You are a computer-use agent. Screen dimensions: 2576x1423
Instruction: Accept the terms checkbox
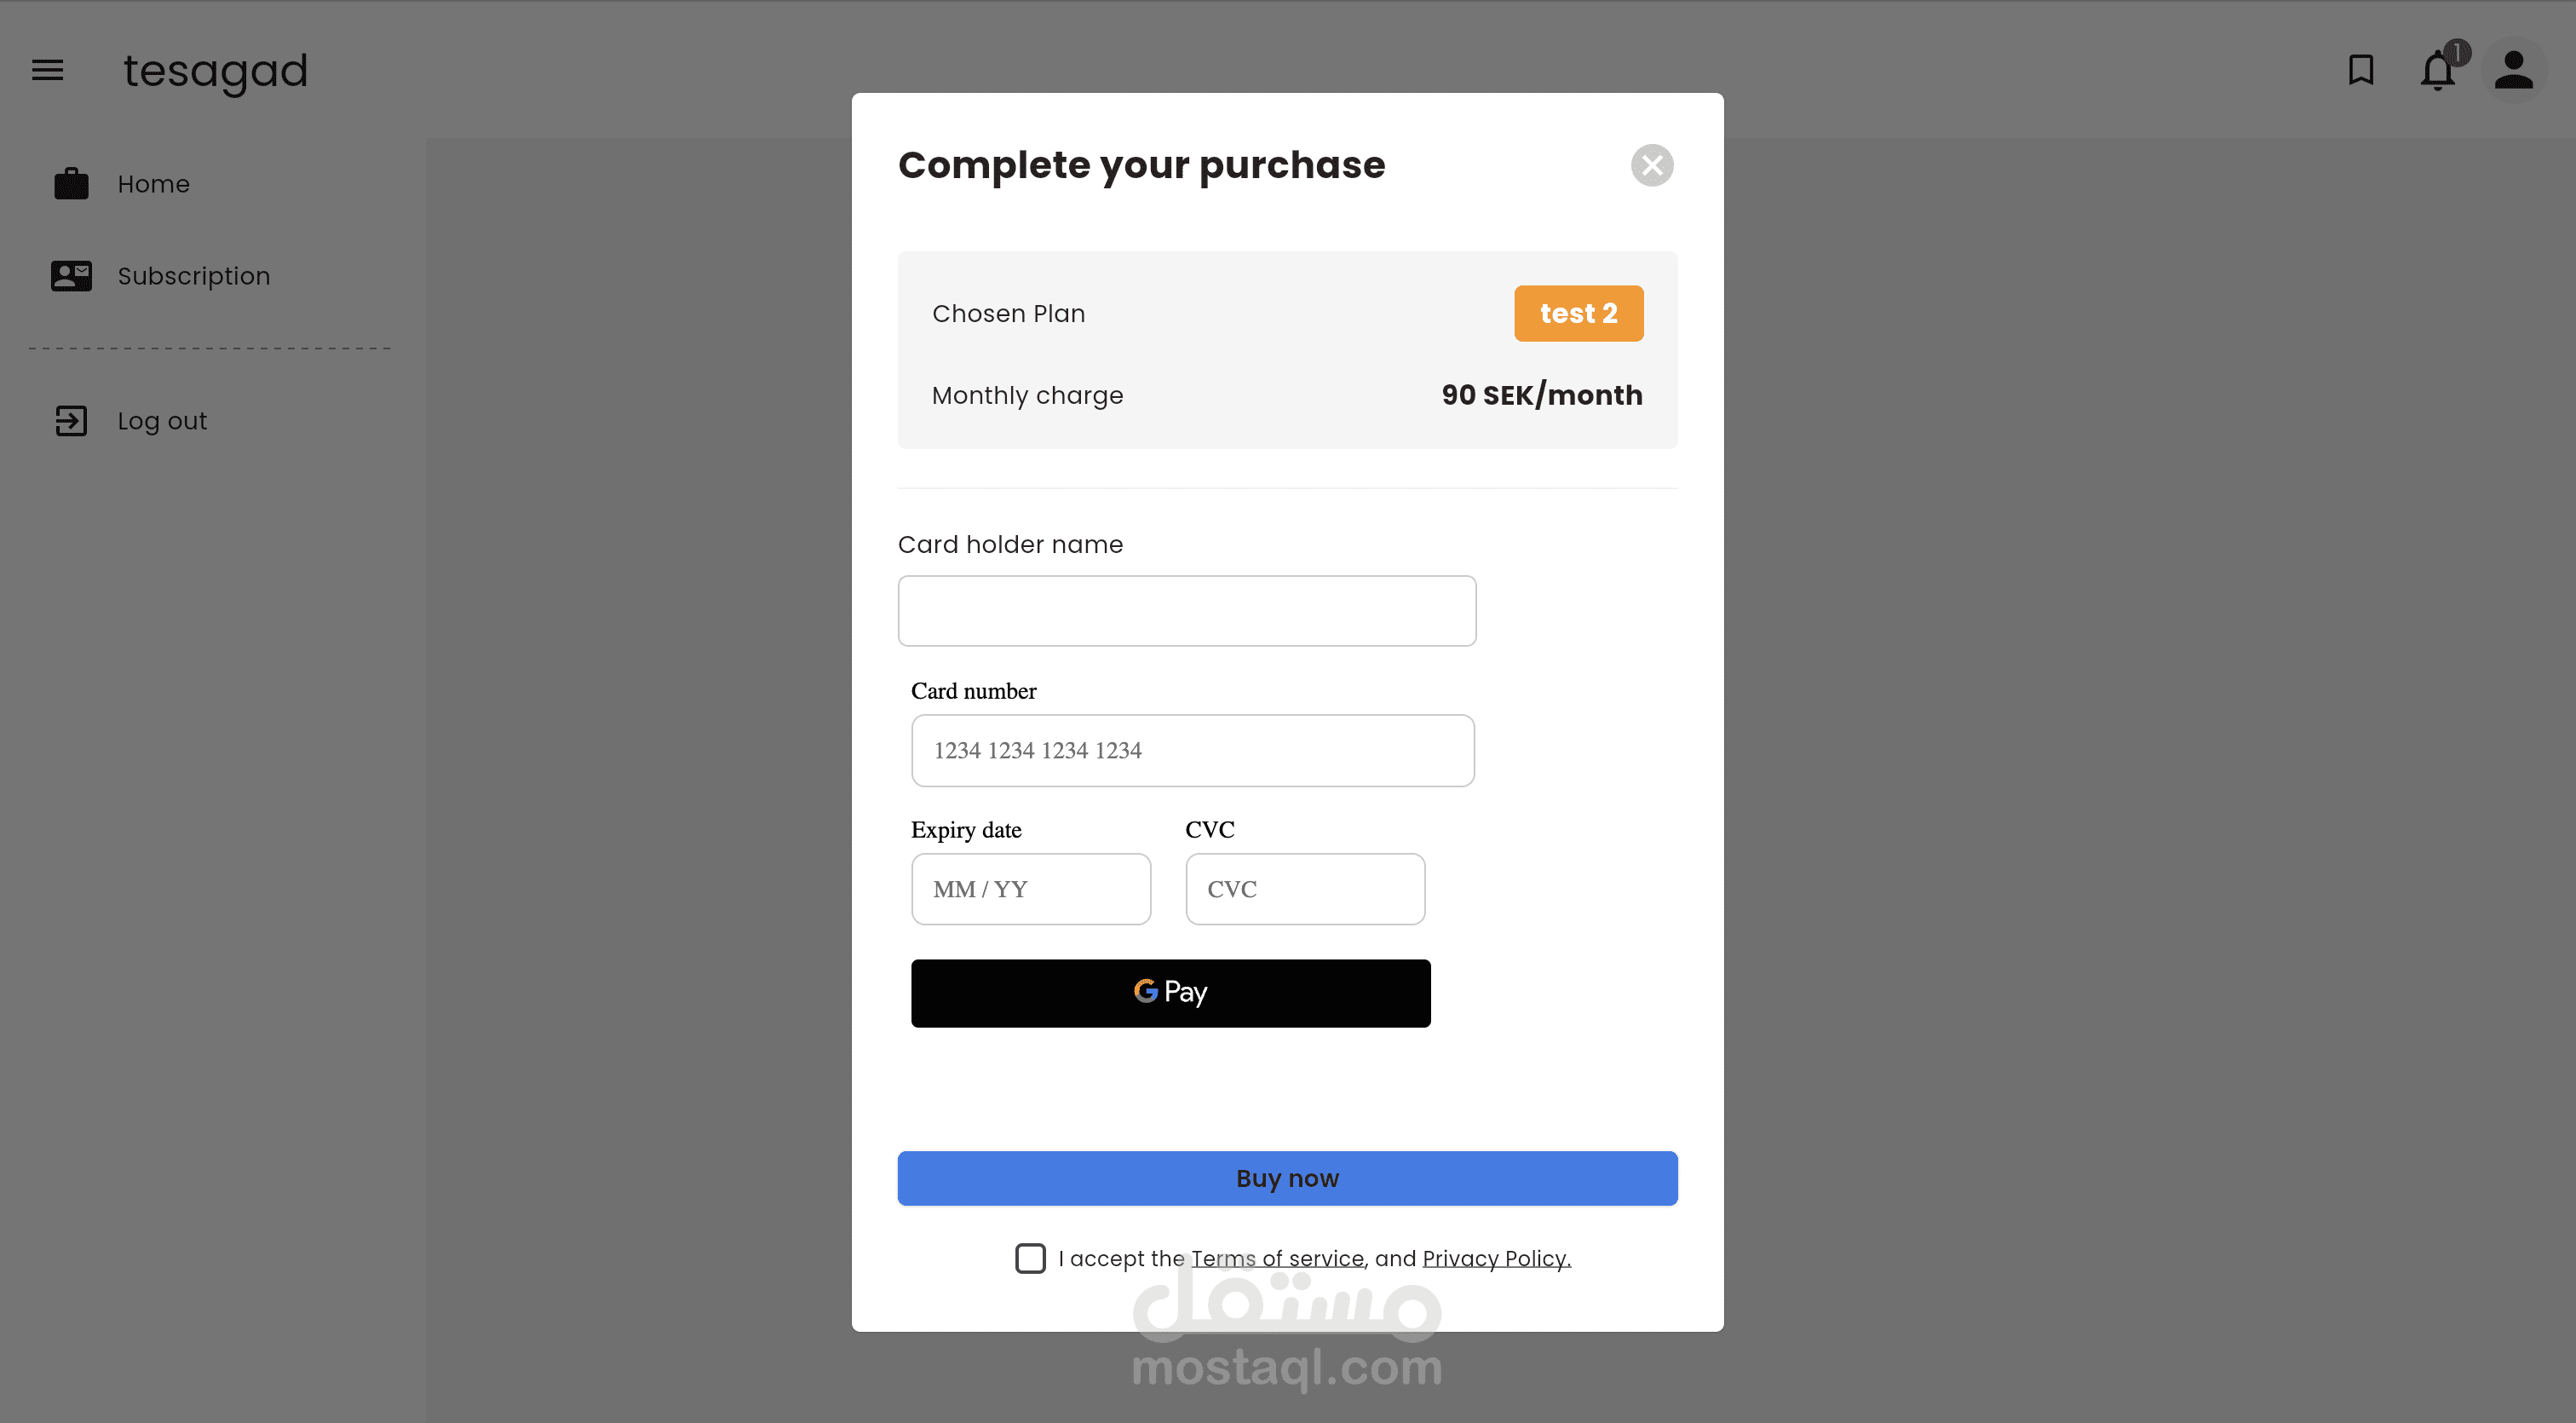coord(1030,1258)
